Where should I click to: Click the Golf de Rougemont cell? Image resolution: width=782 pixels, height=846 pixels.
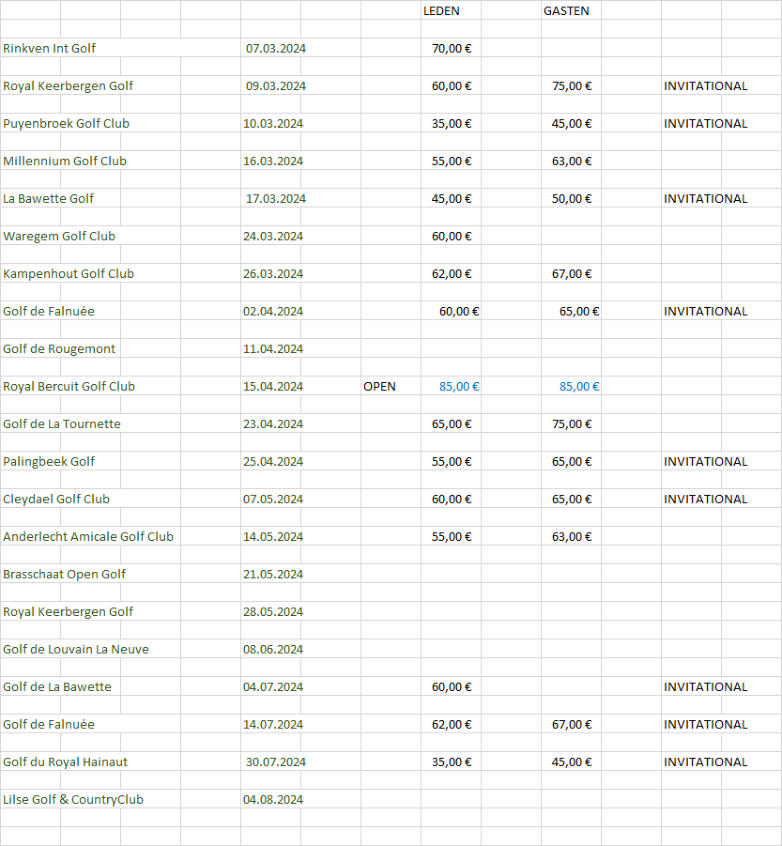click(59, 349)
